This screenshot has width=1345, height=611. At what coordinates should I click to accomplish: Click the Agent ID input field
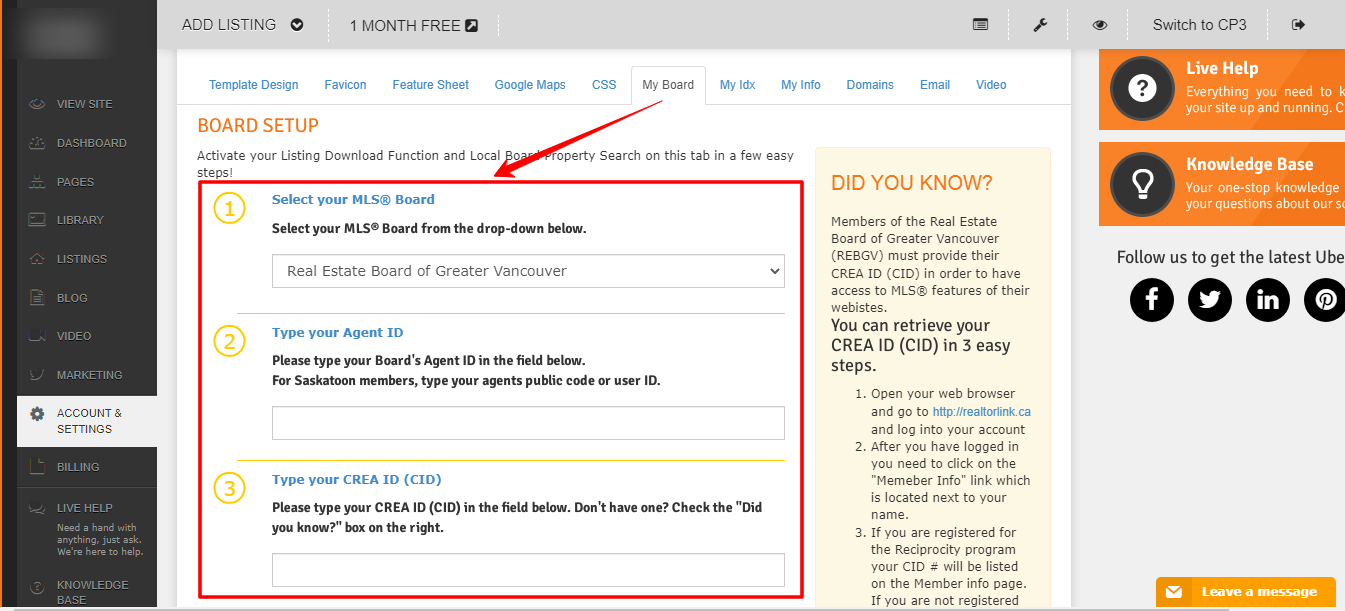528,423
